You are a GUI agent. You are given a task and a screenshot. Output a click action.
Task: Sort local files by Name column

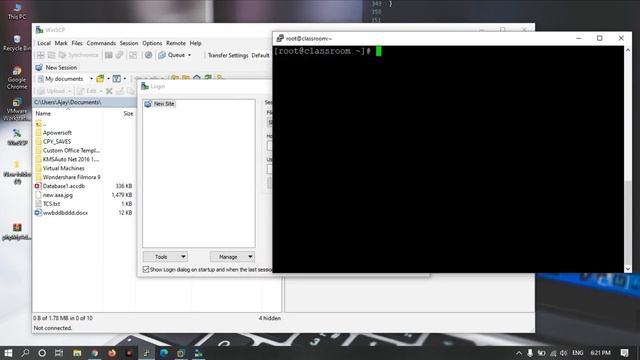[68, 113]
